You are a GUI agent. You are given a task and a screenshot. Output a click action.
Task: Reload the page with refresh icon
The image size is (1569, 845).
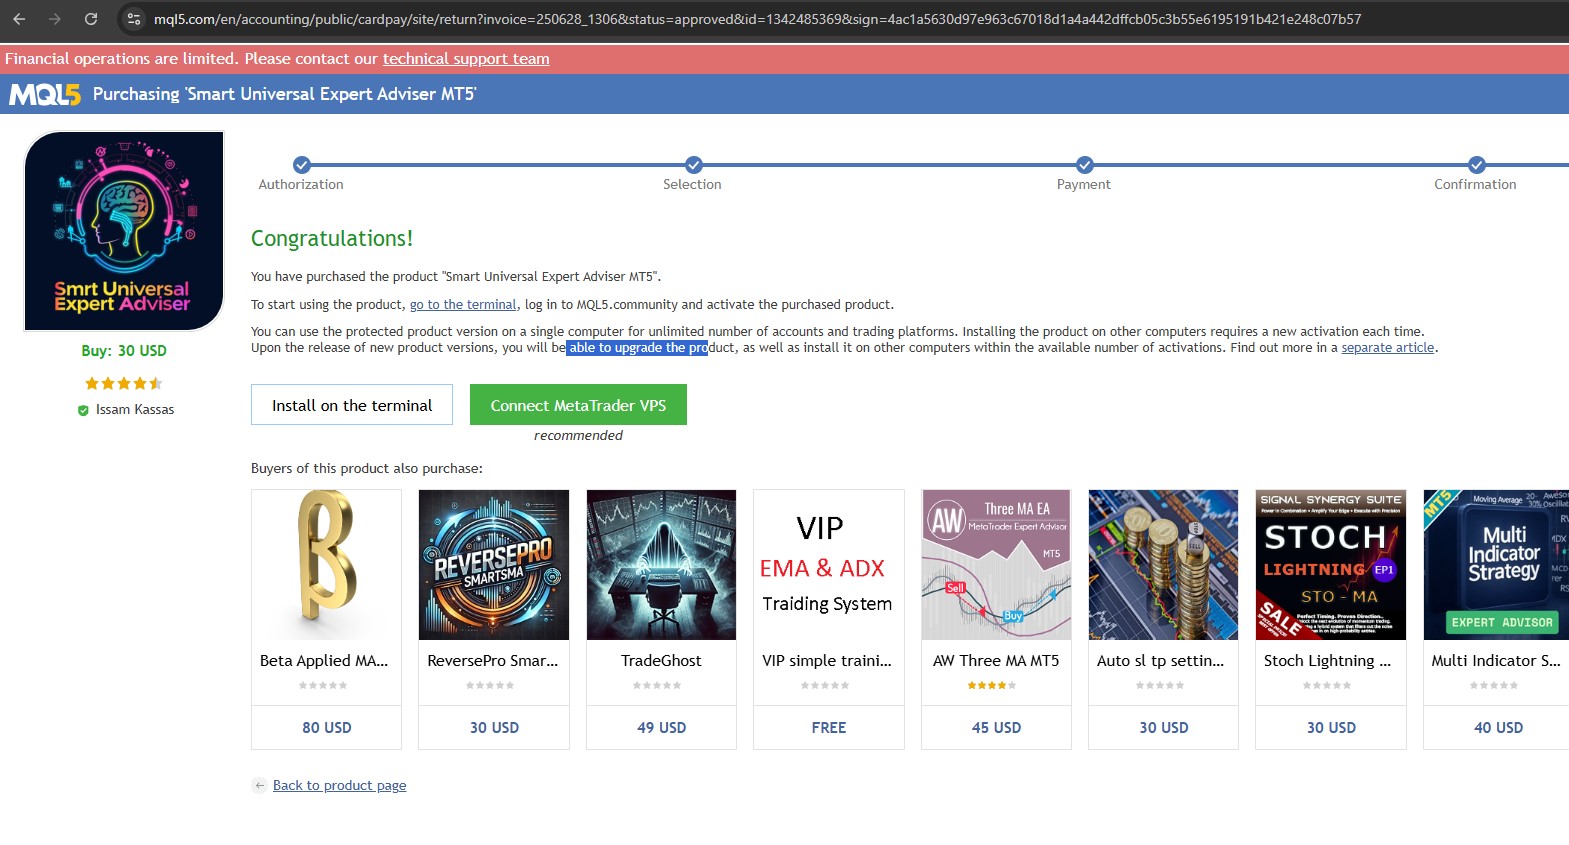[91, 19]
